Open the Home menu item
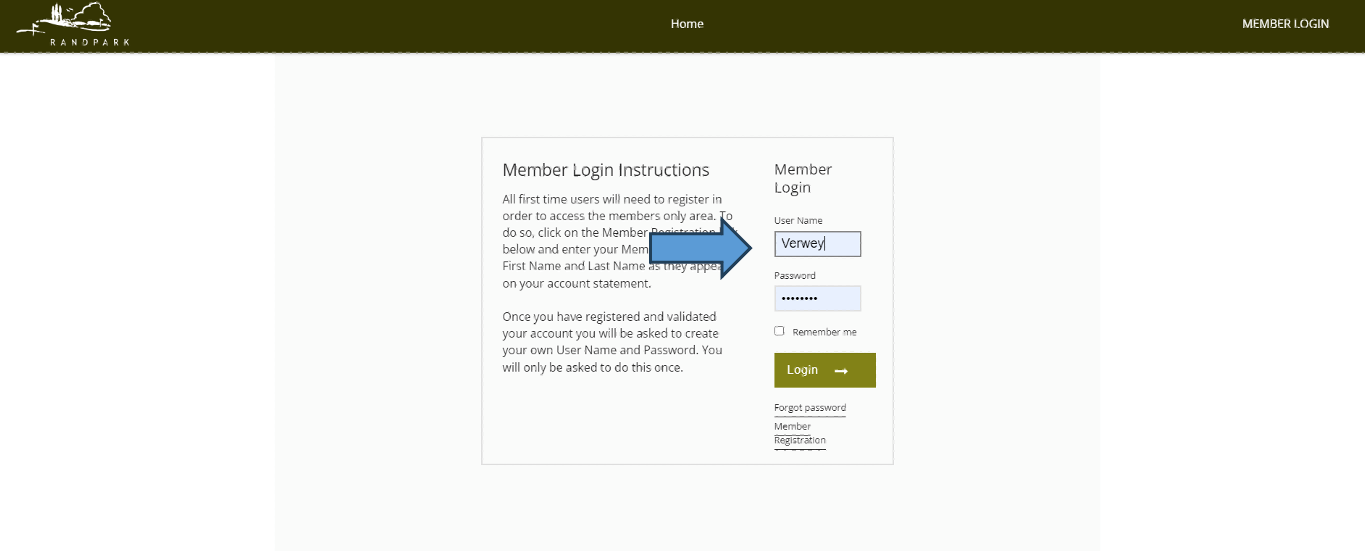The height and width of the screenshot is (551, 1365). tap(687, 24)
